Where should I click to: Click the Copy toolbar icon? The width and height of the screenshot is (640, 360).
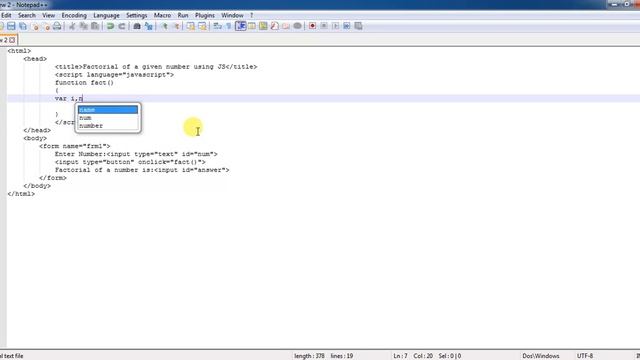coord(83,26)
